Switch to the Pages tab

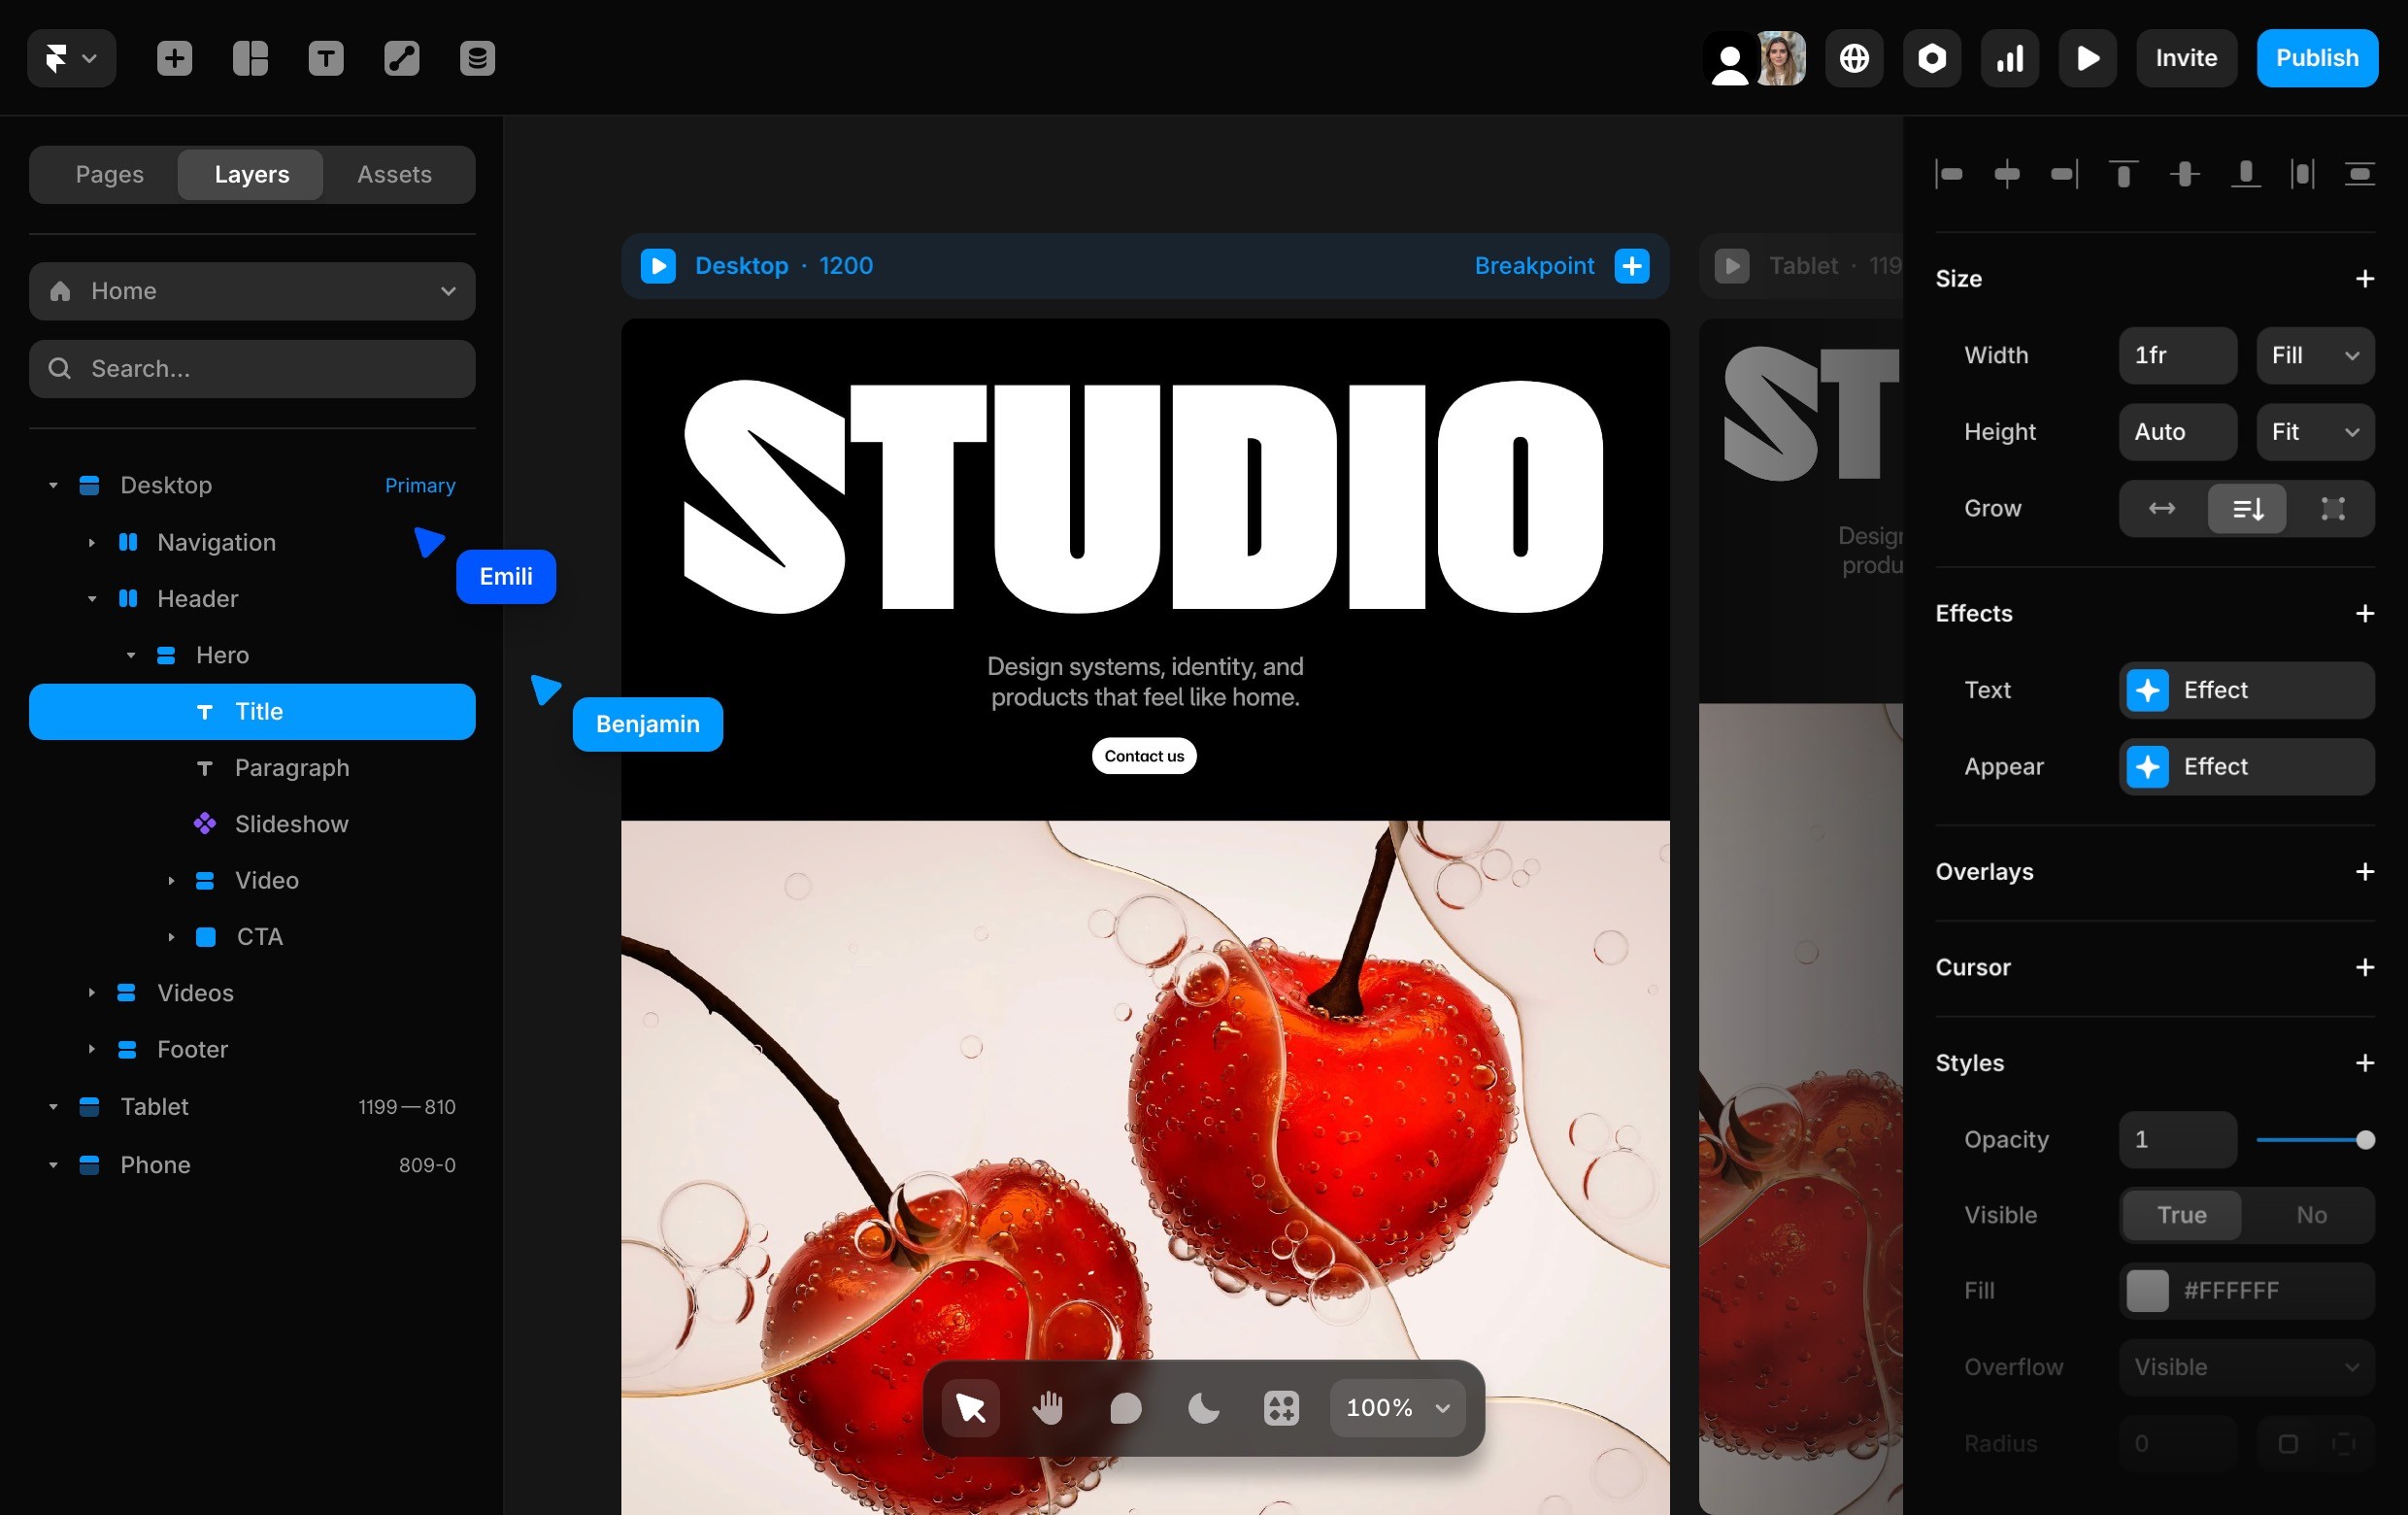109,174
